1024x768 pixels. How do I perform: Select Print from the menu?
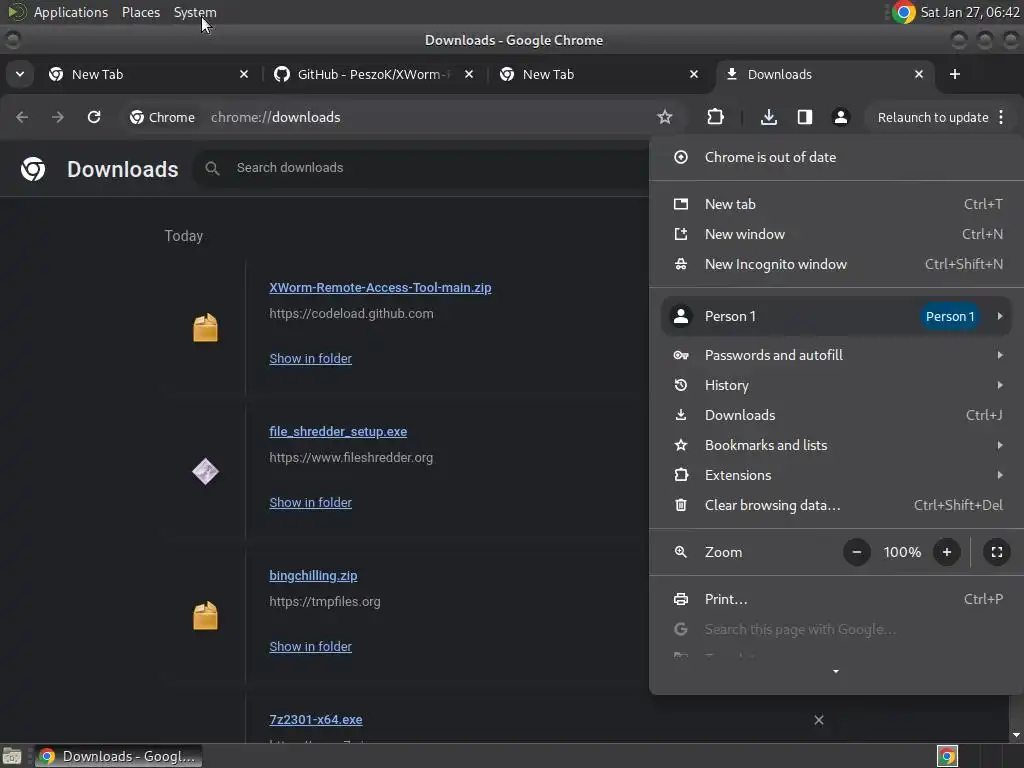pos(836,600)
